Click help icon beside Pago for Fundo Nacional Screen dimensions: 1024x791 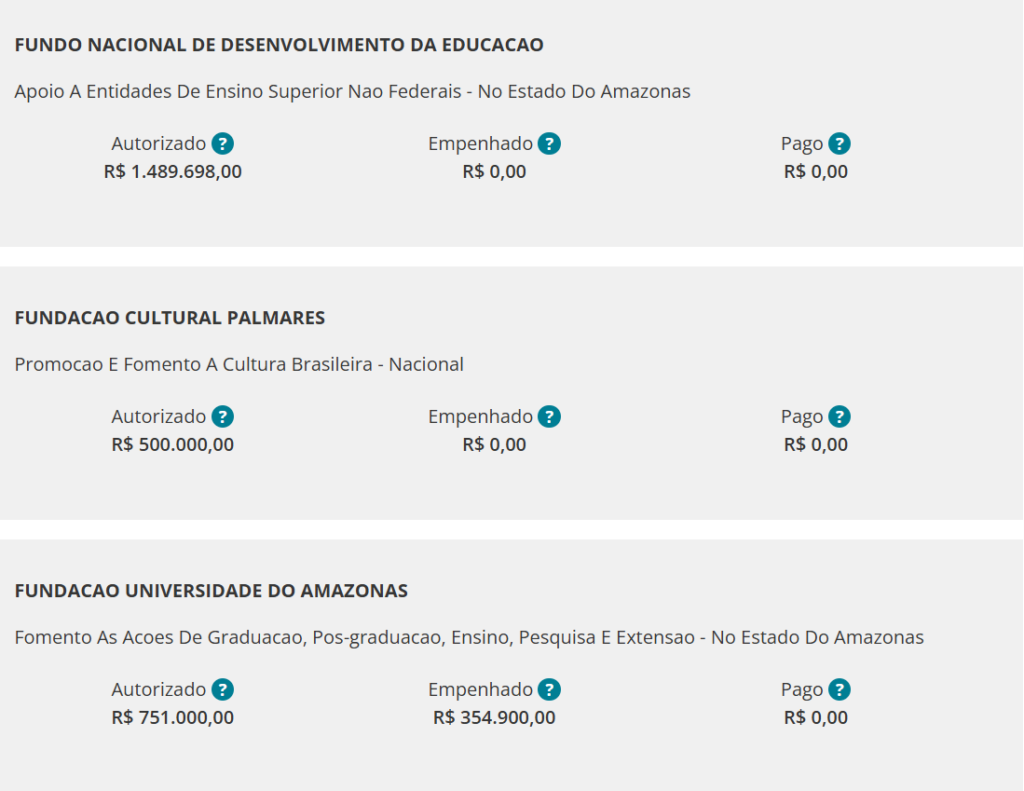[839, 144]
